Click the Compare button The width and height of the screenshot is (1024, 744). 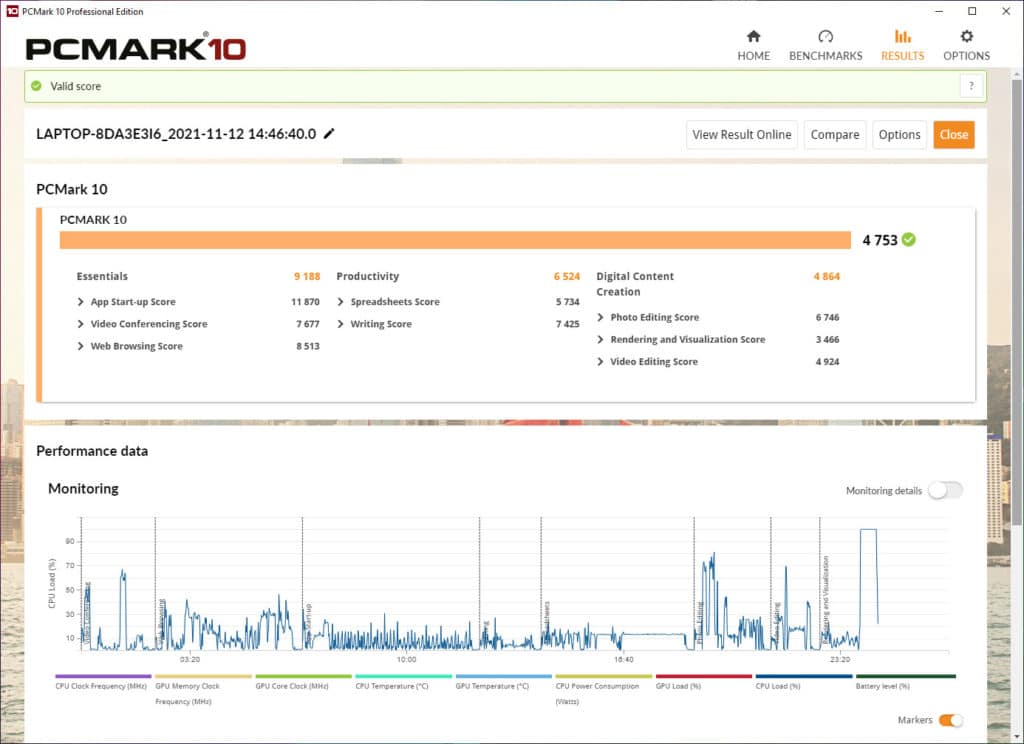click(x=835, y=135)
